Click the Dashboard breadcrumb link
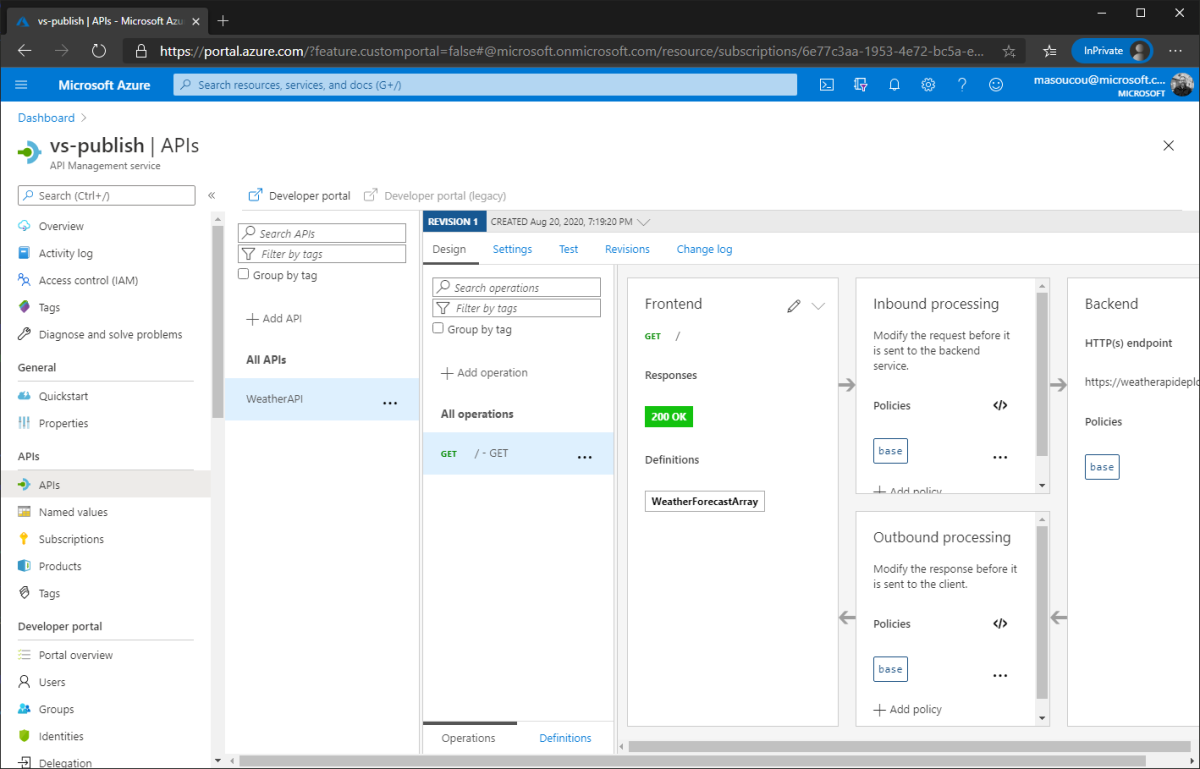The height and width of the screenshot is (769, 1200). [x=46, y=118]
